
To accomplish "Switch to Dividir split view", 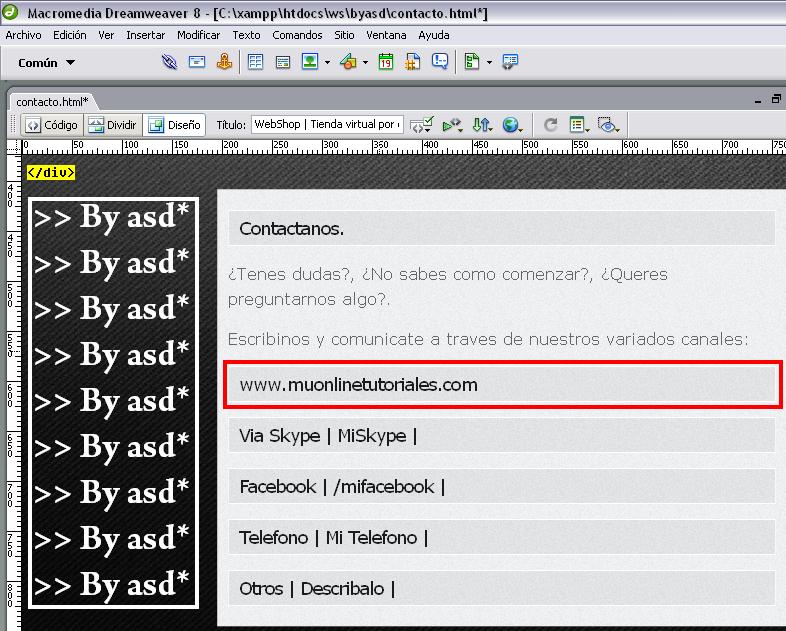I will tap(112, 125).
